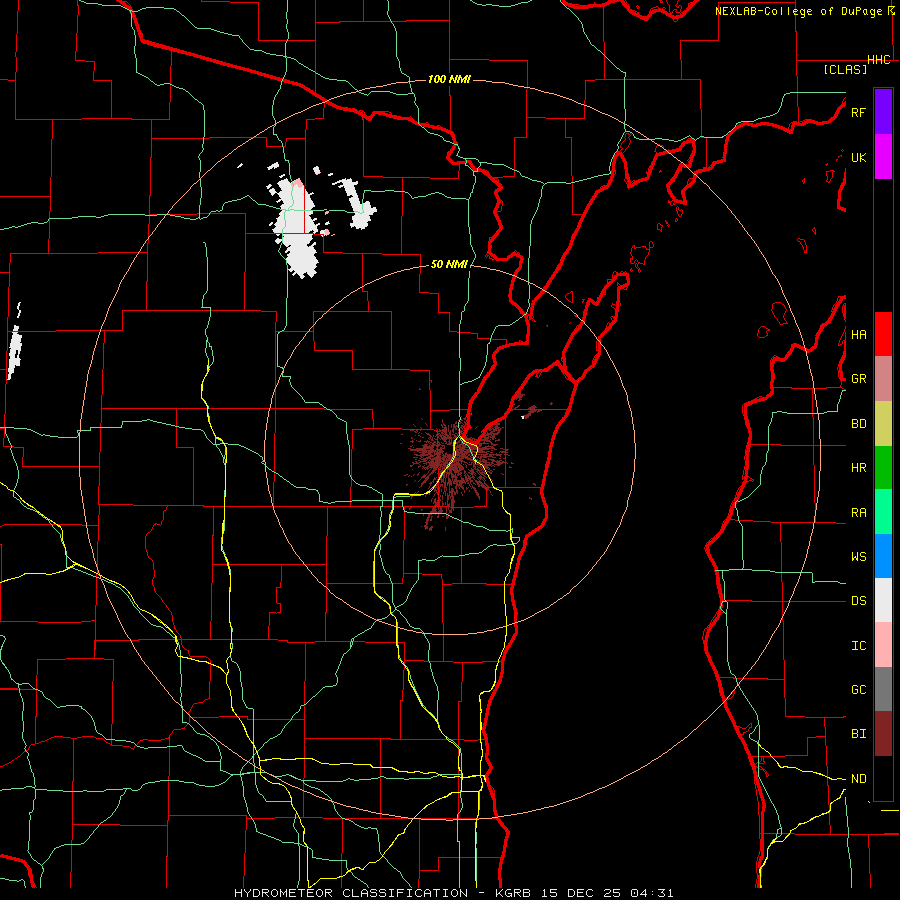This screenshot has width=900, height=900.
Task: Click the RF legend label
Action: pyautogui.click(x=858, y=112)
